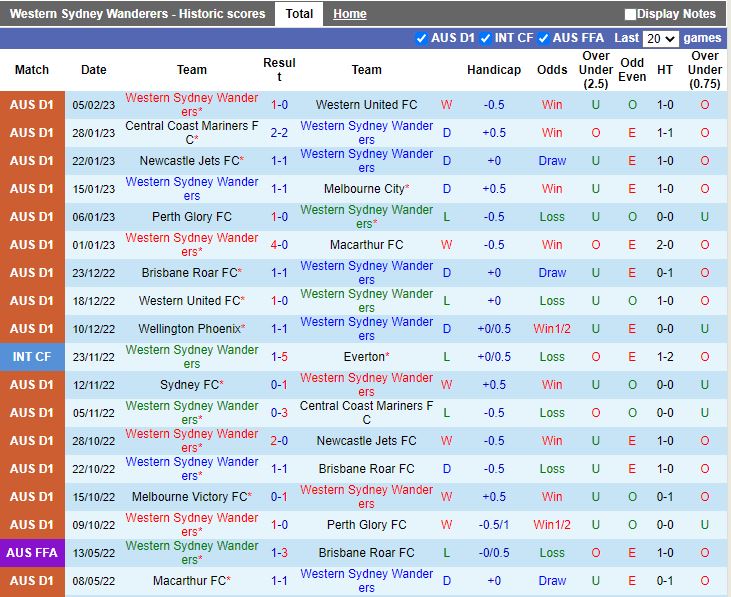Uncheck the INT CF league filter
Image resolution: width=731 pixels, height=597 pixels.
point(485,38)
